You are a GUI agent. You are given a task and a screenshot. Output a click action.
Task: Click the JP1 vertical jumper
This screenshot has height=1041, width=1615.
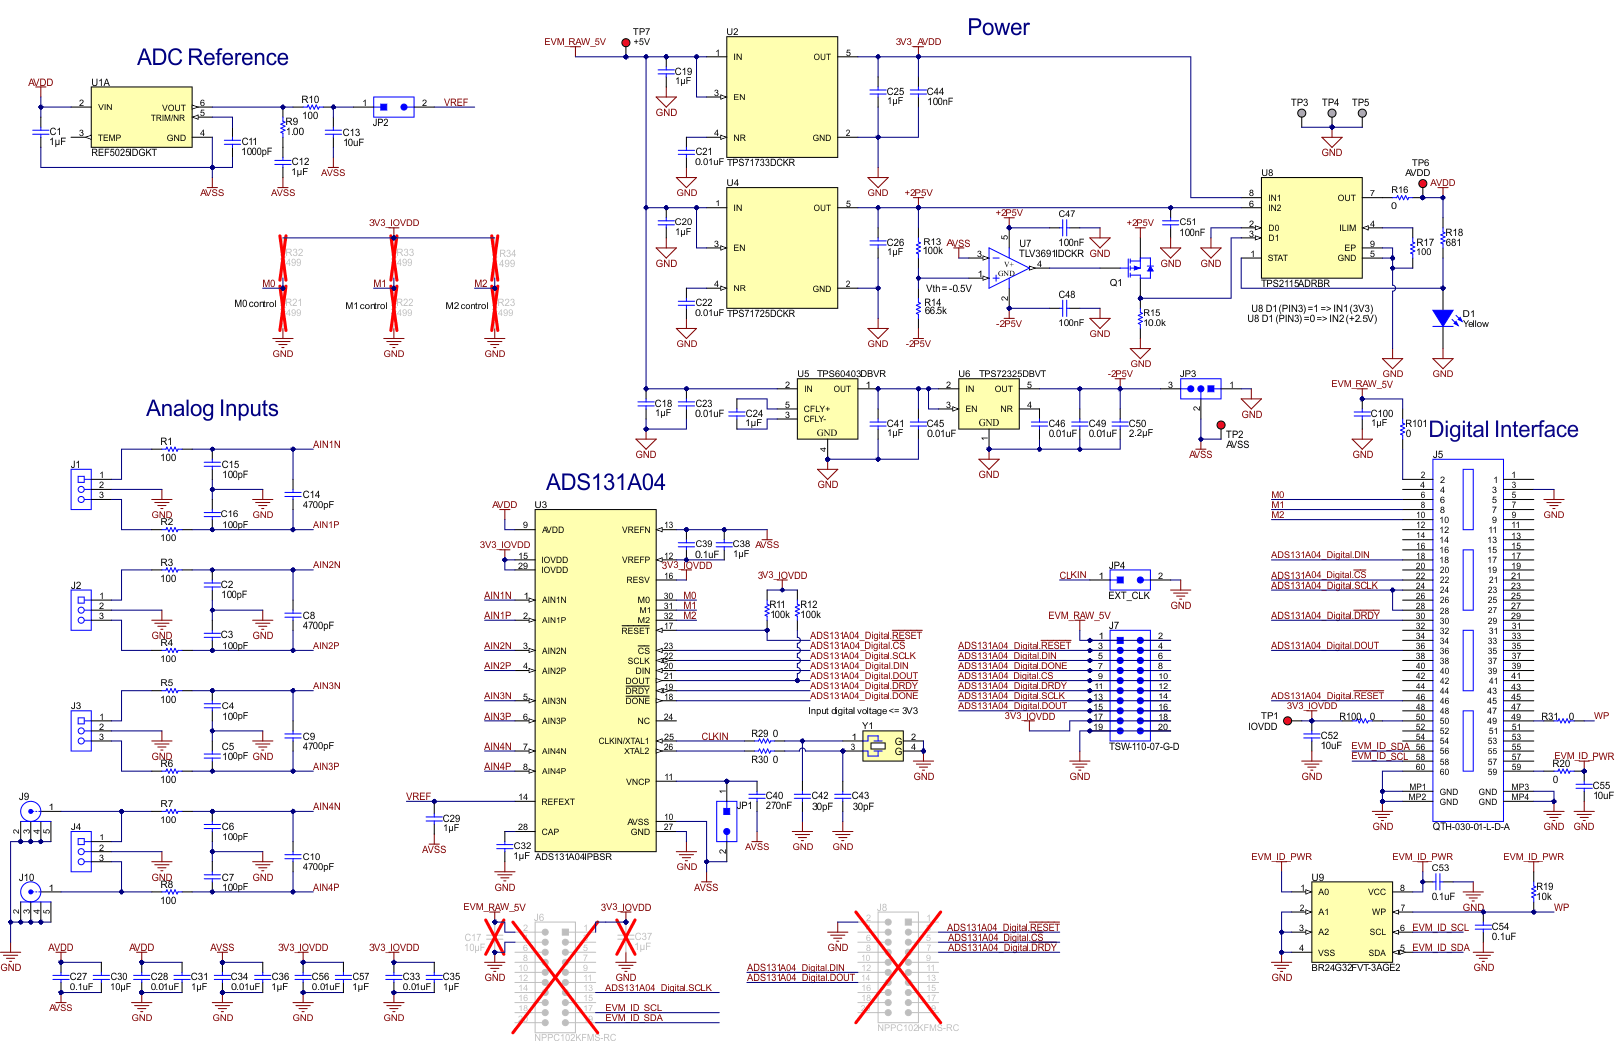point(727,821)
